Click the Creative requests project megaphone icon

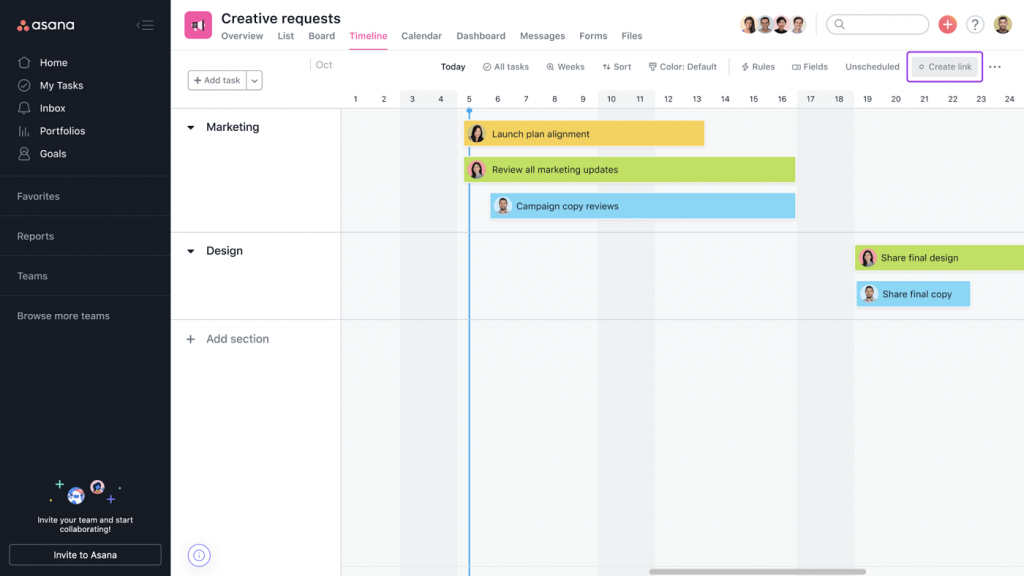click(198, 25)
